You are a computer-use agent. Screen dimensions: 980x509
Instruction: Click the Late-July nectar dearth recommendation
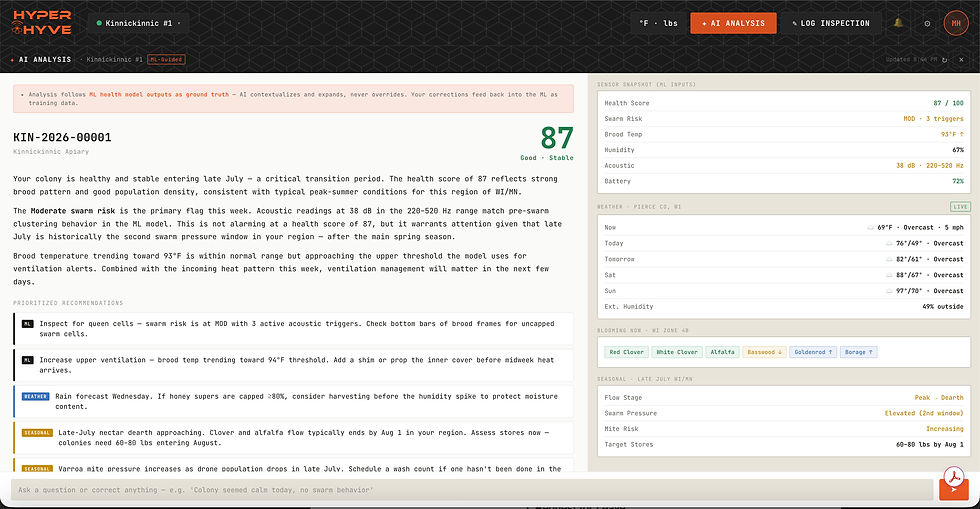coord(293,438)
